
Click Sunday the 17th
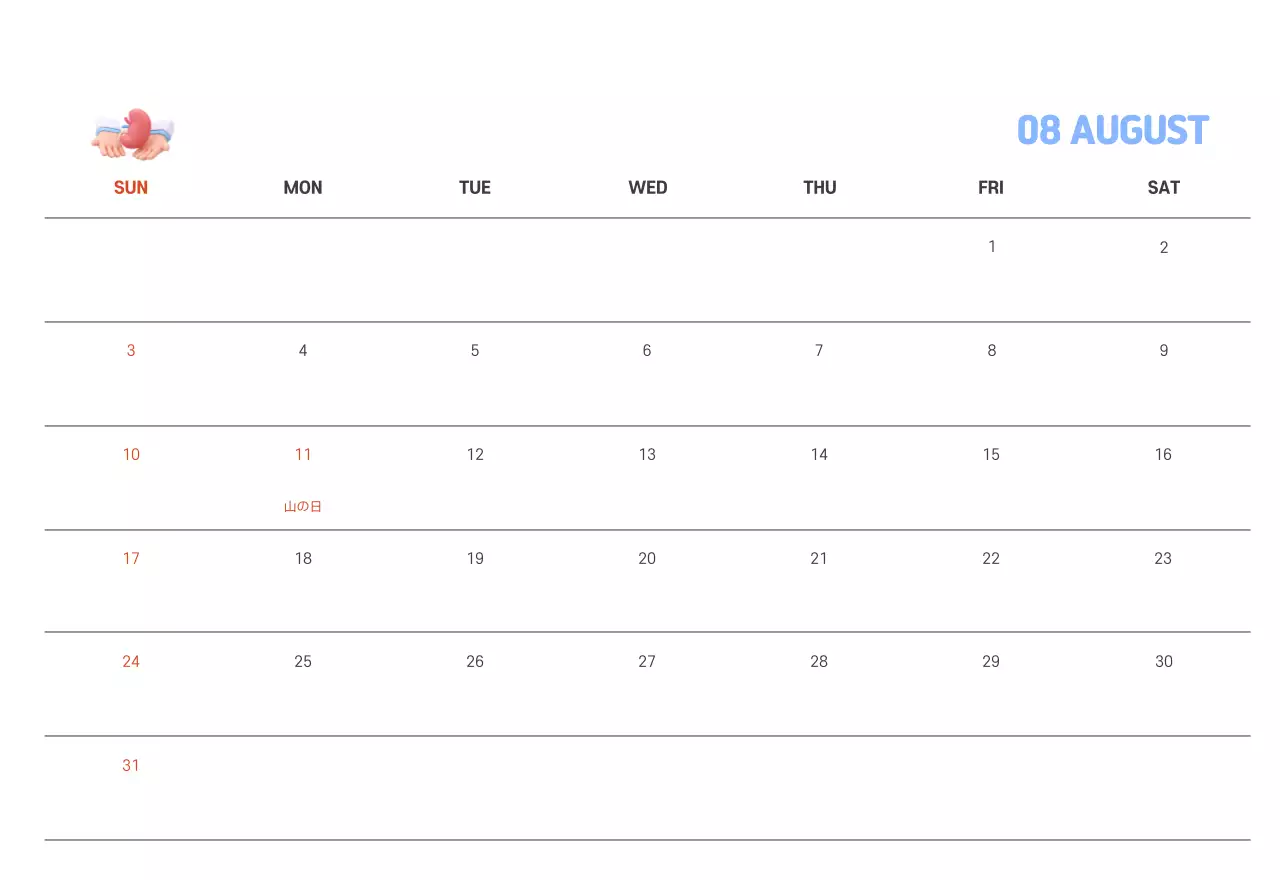[x=131, y=559]
